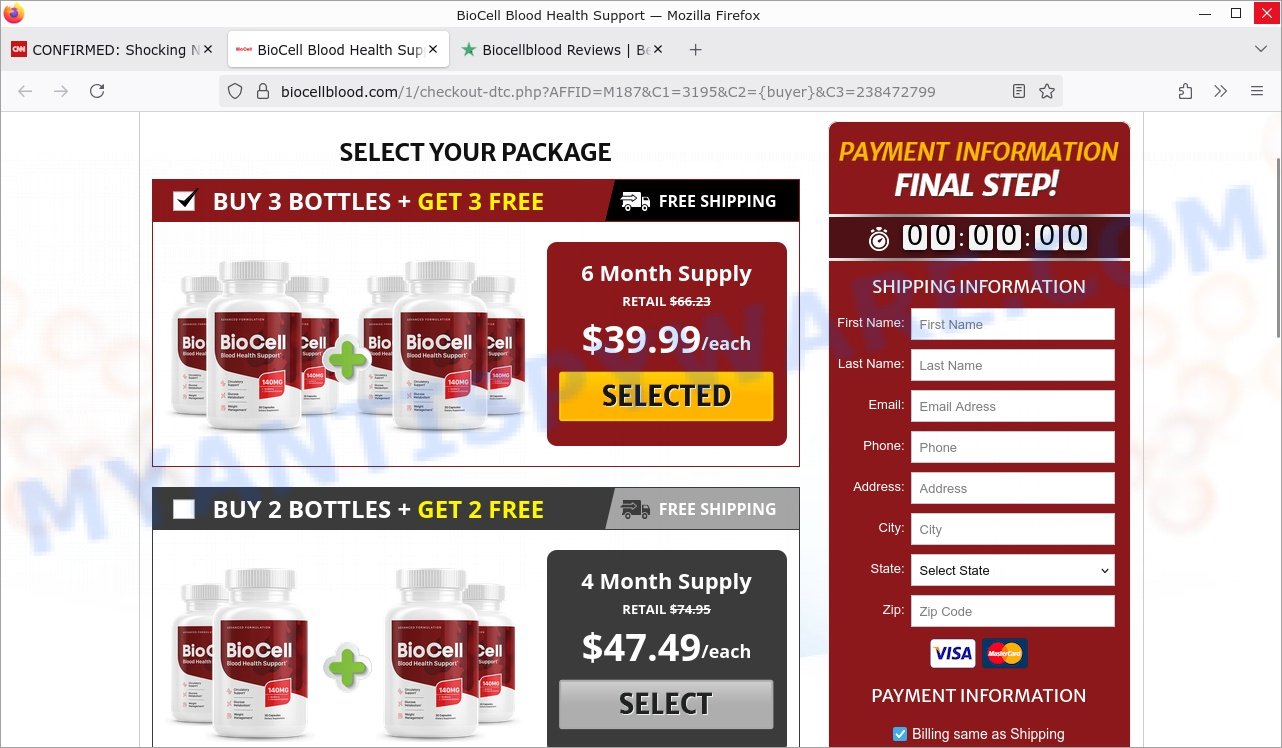
Task: Toggle reader view icon in address bar
Action: [x=1019, y=91]
